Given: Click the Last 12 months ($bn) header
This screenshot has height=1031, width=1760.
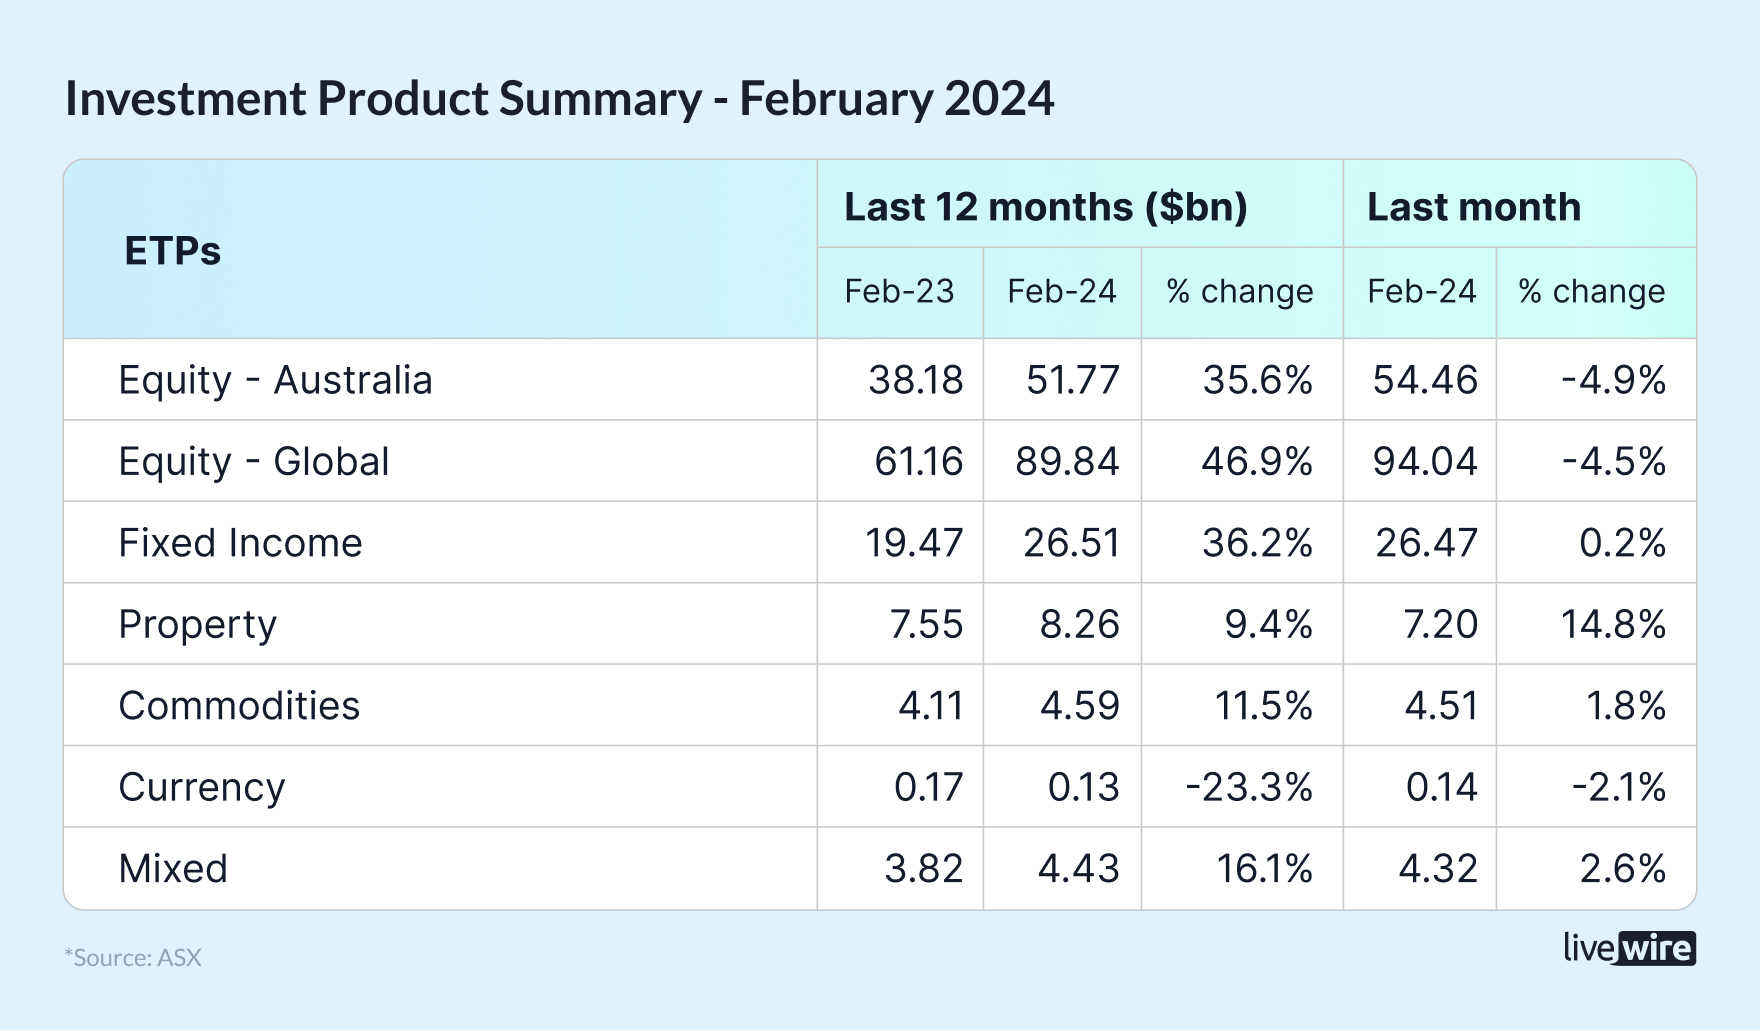Looking at the screenshot, I should pos(1045,207).
